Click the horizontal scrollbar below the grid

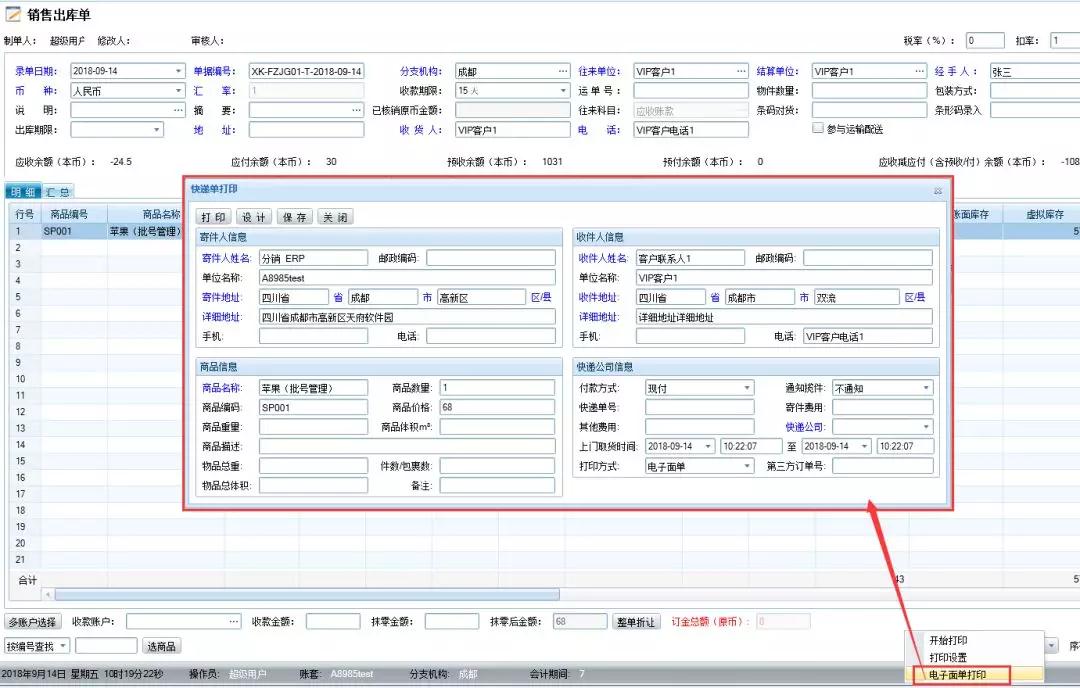[x=307, y=594]
